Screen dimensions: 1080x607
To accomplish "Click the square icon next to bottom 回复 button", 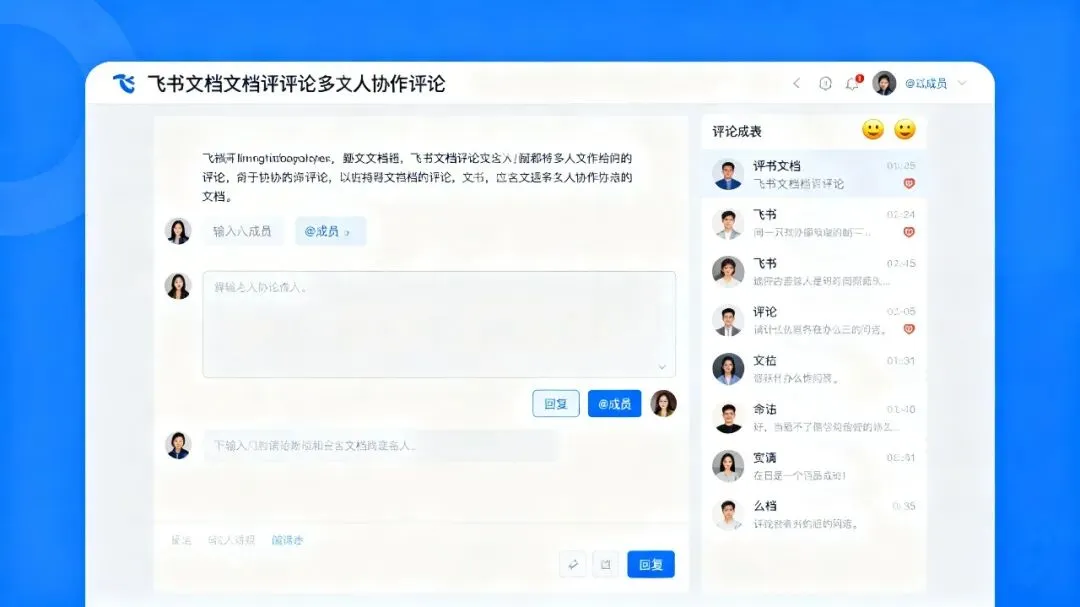I will [605, 564].
